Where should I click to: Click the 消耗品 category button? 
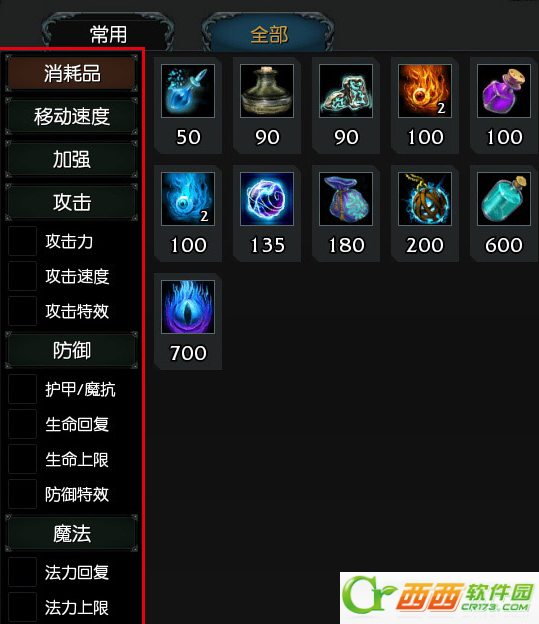pos(72,73)
